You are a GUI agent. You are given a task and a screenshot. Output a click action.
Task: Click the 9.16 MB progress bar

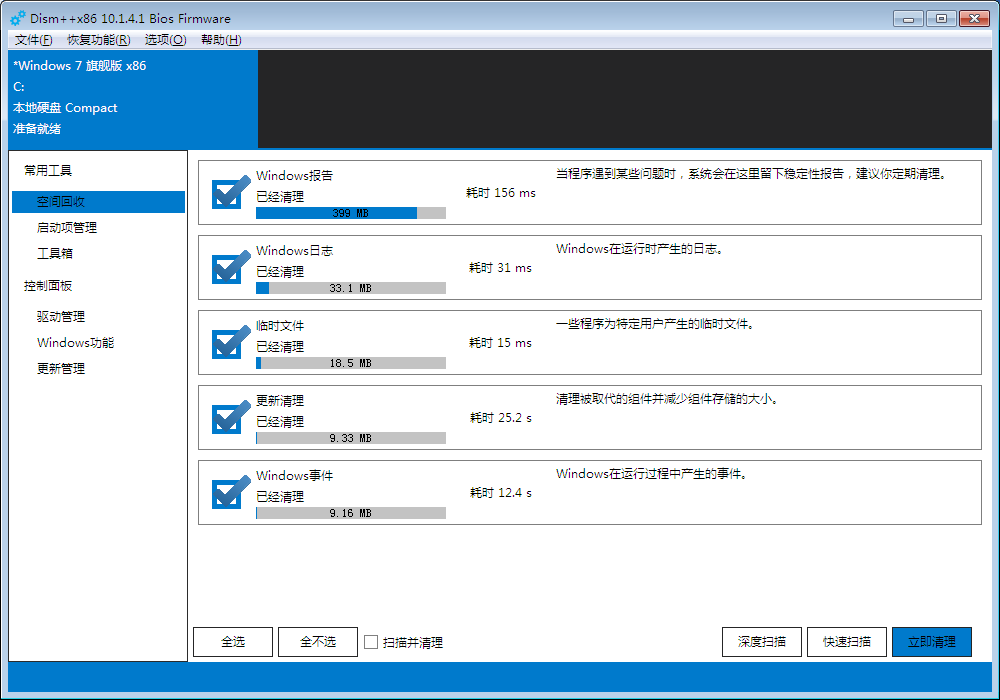click(x=351, y=513)
